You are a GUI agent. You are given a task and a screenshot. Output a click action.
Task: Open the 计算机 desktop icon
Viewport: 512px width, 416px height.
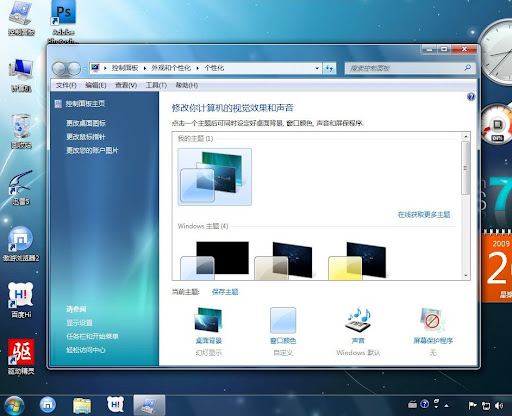click(21, 75)
